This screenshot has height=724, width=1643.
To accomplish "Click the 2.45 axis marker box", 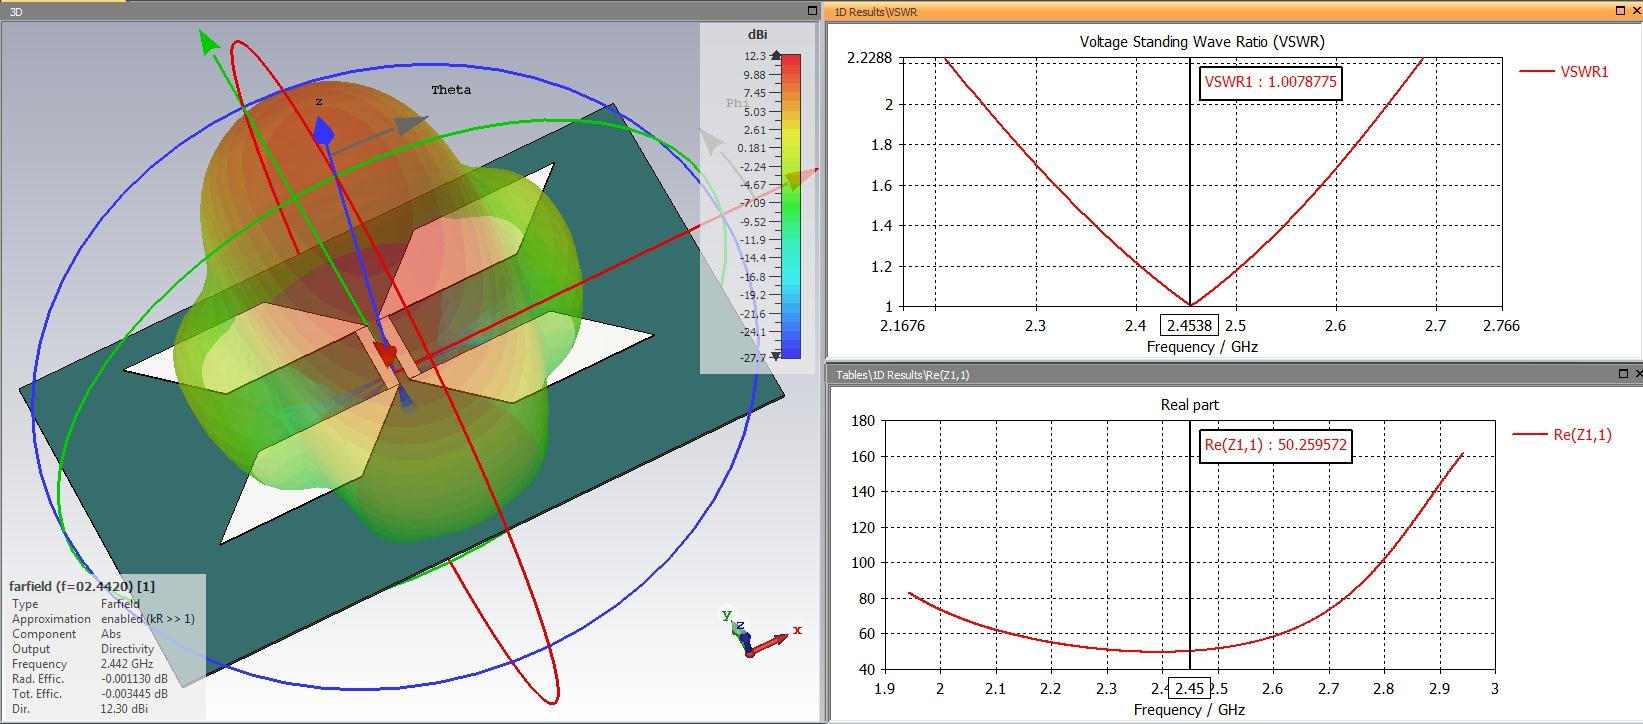I will (1189, 688).
